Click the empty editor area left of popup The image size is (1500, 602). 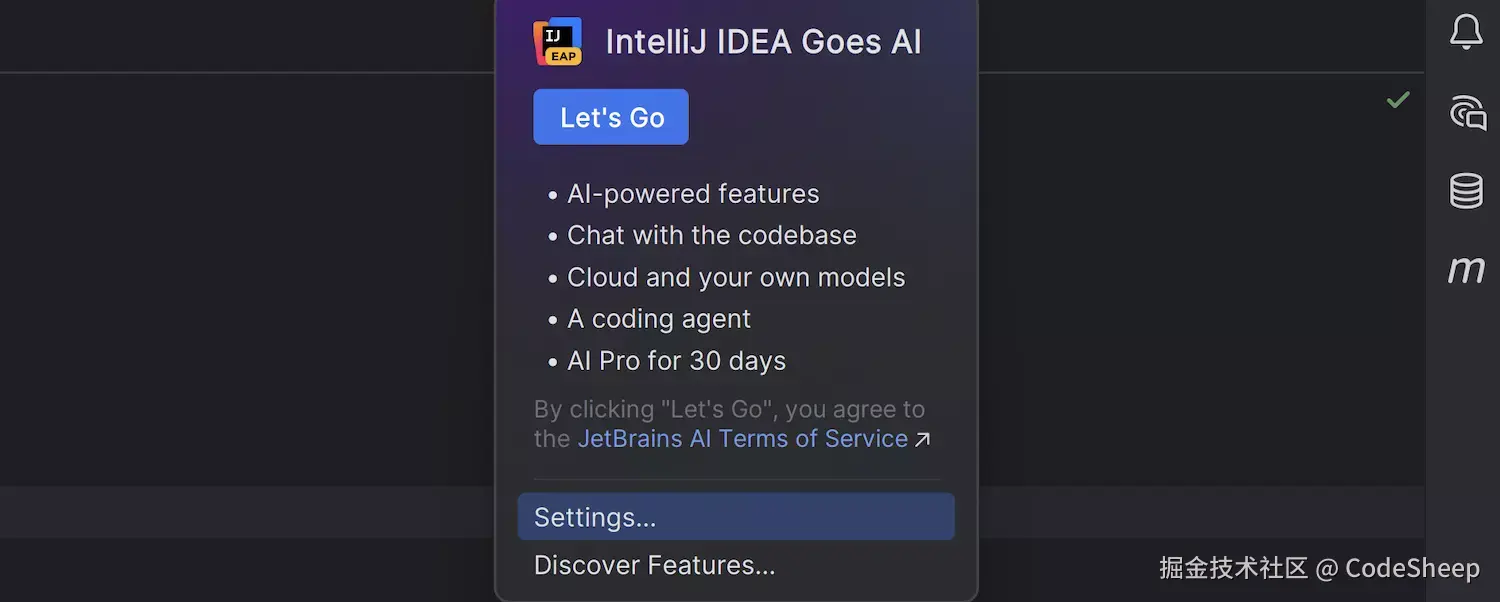coord(250,280)
